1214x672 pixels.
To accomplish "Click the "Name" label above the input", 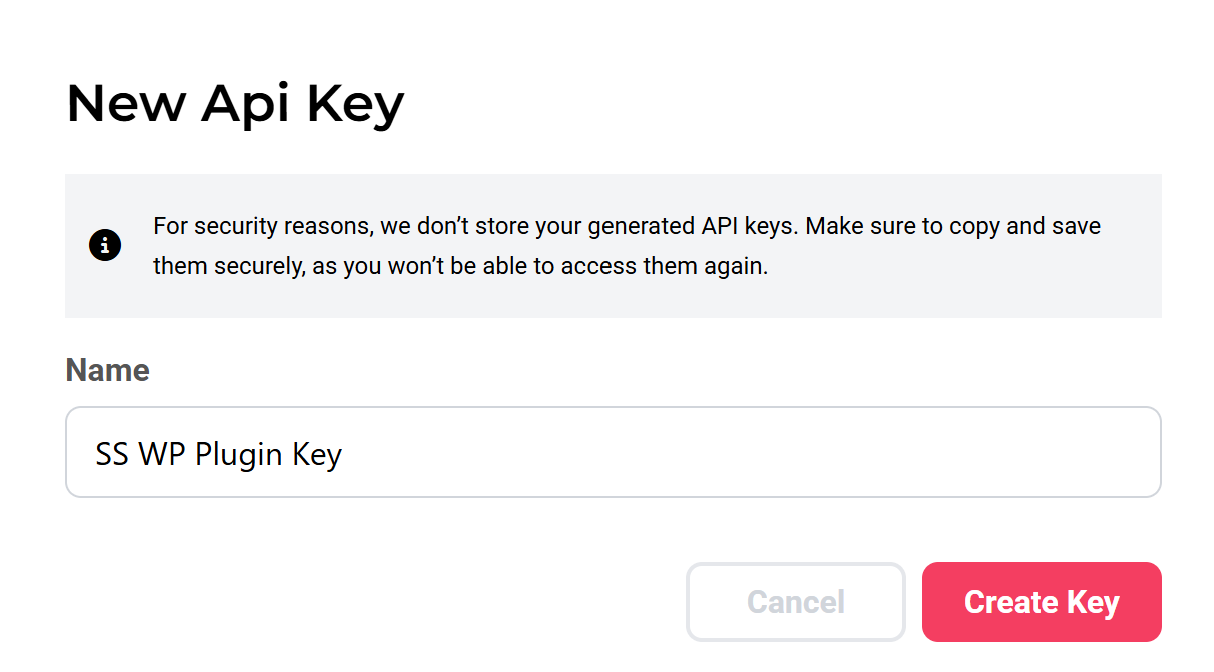I will tap(107, 370).
